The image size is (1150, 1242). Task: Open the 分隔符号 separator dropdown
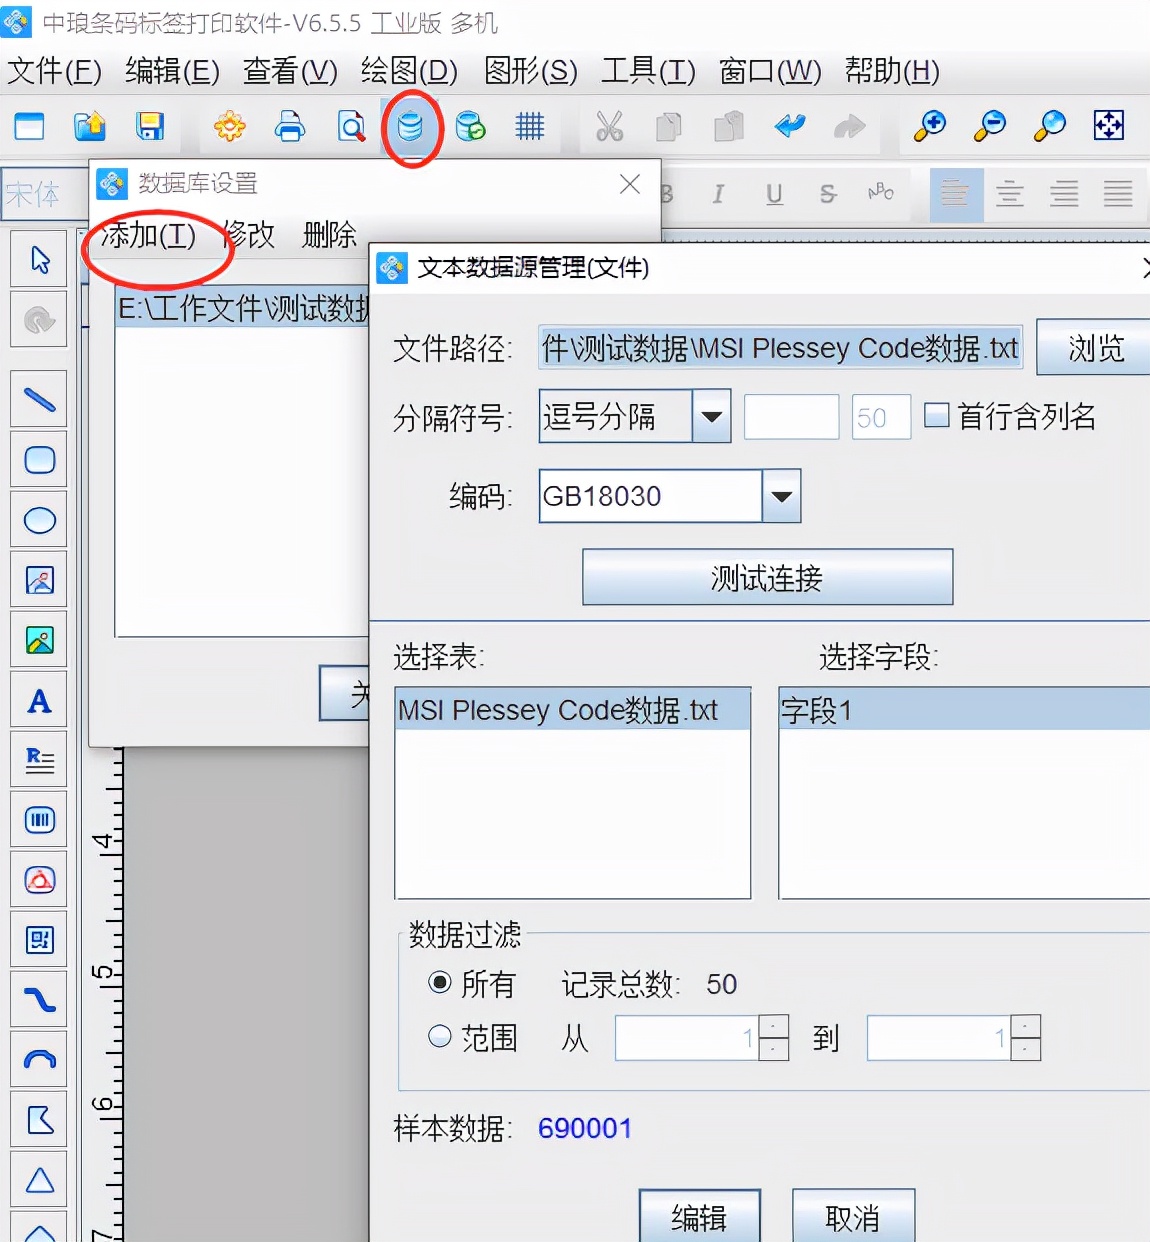[x=712, y=416]
